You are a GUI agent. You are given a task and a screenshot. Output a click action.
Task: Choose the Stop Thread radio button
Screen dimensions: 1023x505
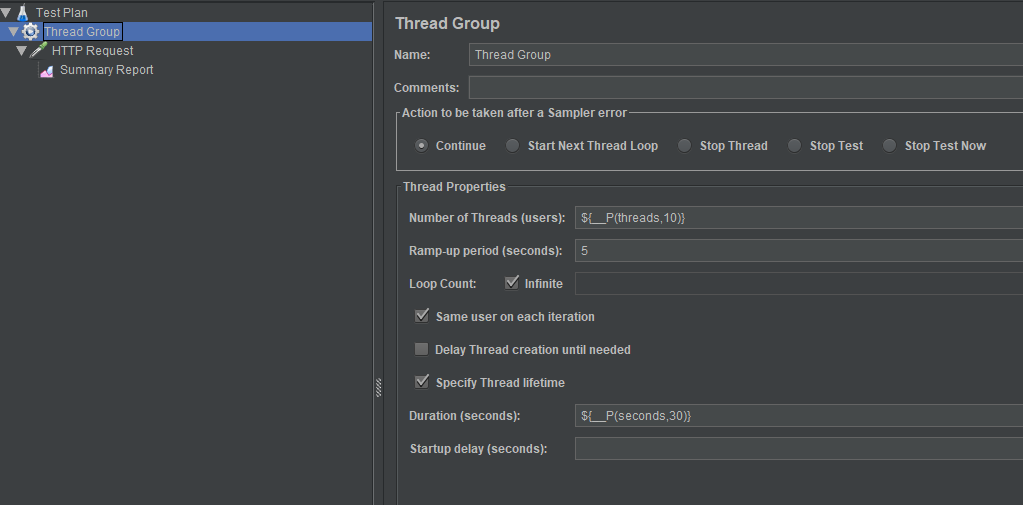pos(684,146)
